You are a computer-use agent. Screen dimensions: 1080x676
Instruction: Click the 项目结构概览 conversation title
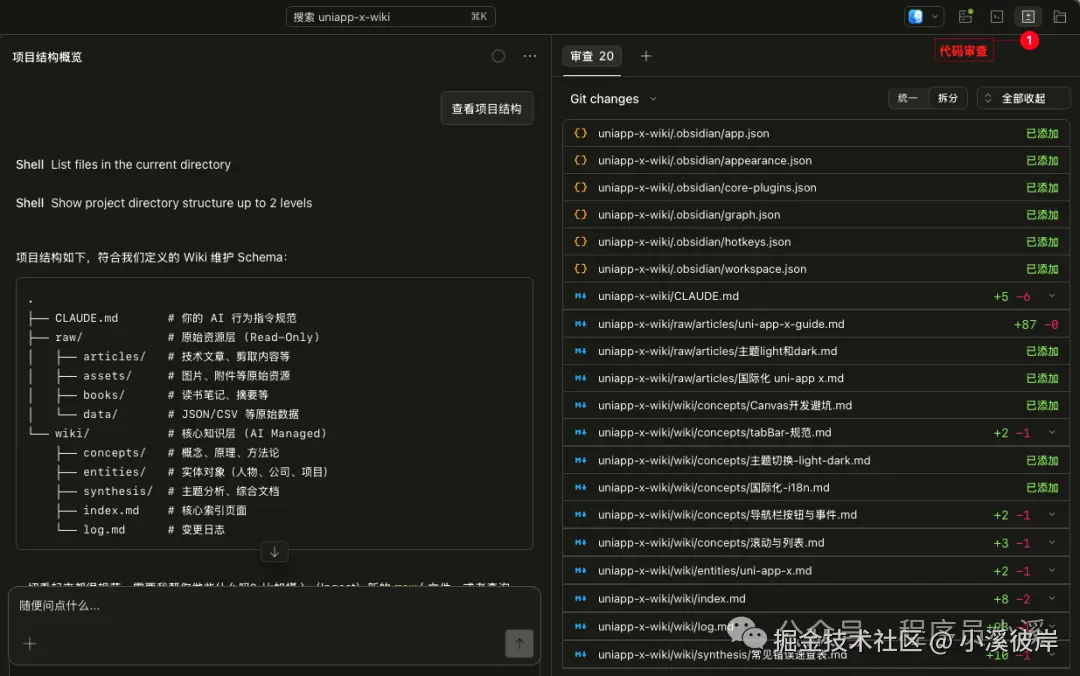47,57
